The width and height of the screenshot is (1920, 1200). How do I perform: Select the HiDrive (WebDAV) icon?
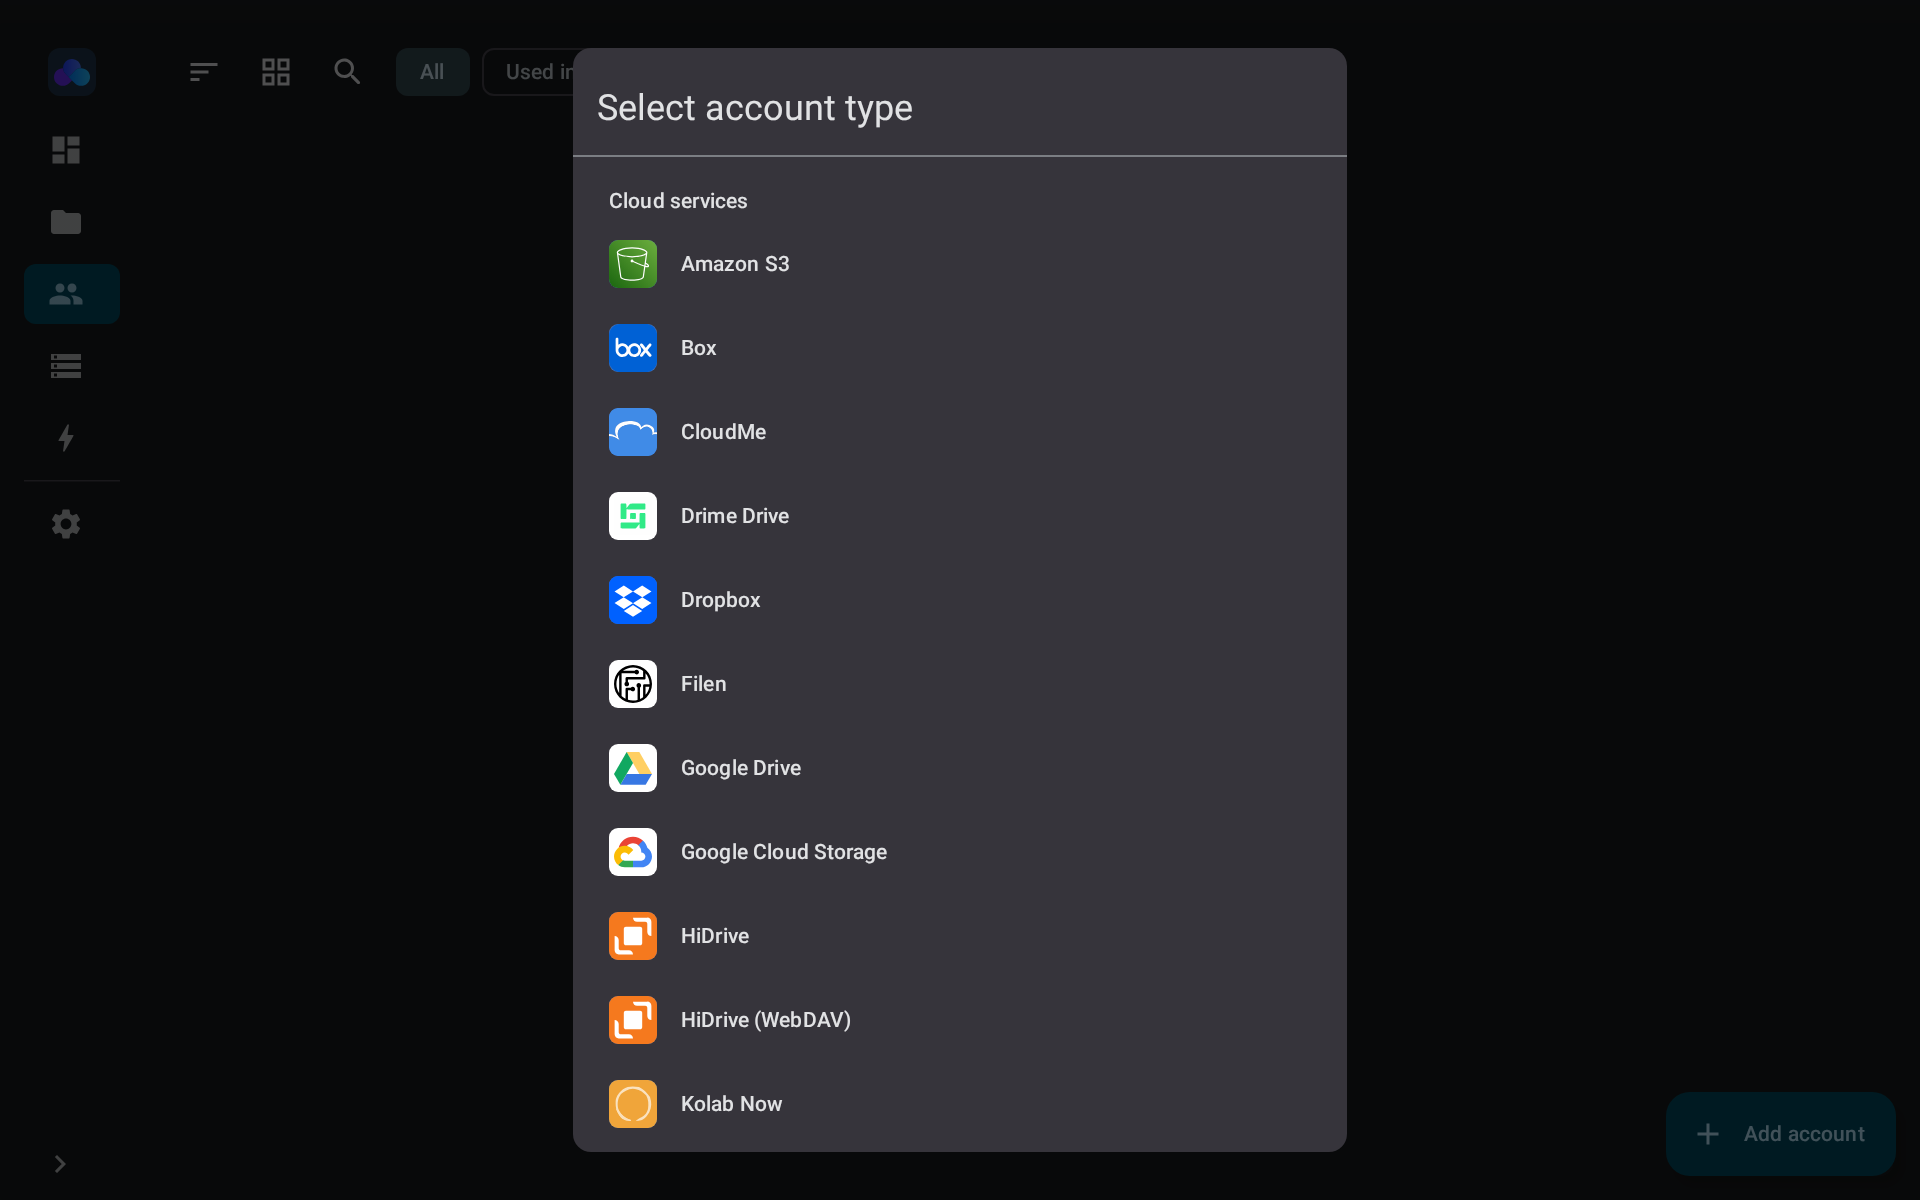633,1020
